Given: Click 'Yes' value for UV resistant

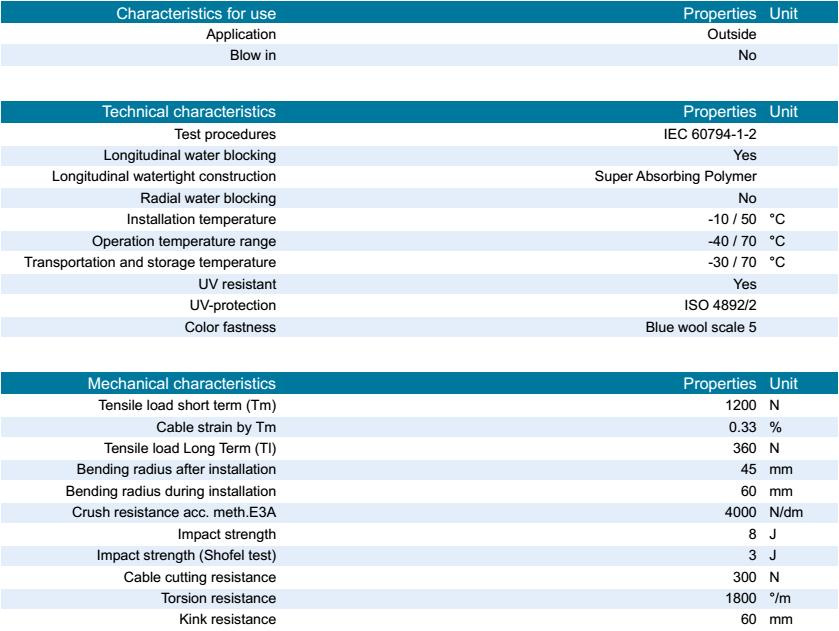Looking at the screenshot, I should (x=744, y=284).
